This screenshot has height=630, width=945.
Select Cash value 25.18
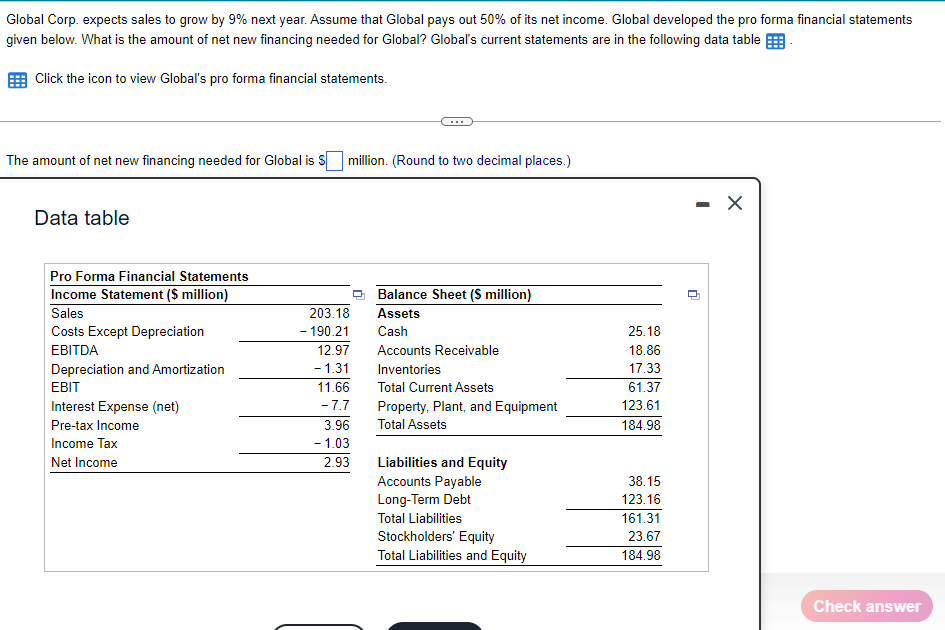coord(644,332)
